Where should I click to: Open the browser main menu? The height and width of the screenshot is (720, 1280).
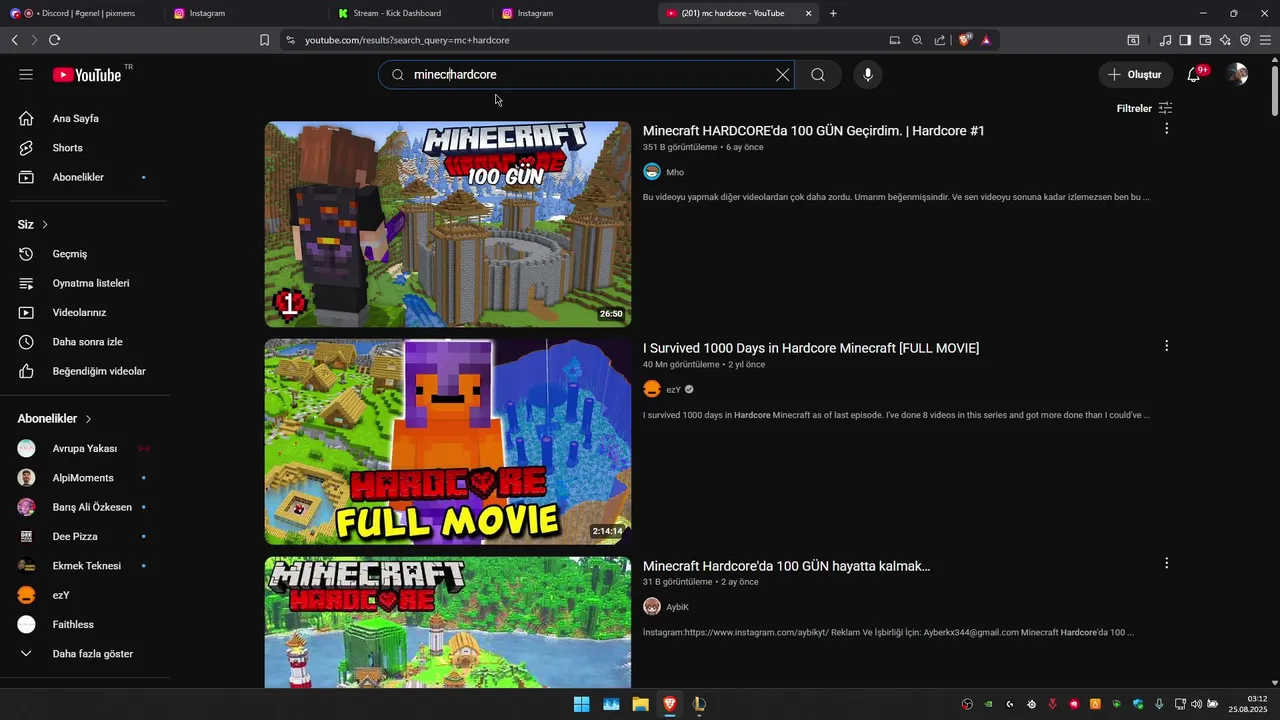pos(1266,40)
